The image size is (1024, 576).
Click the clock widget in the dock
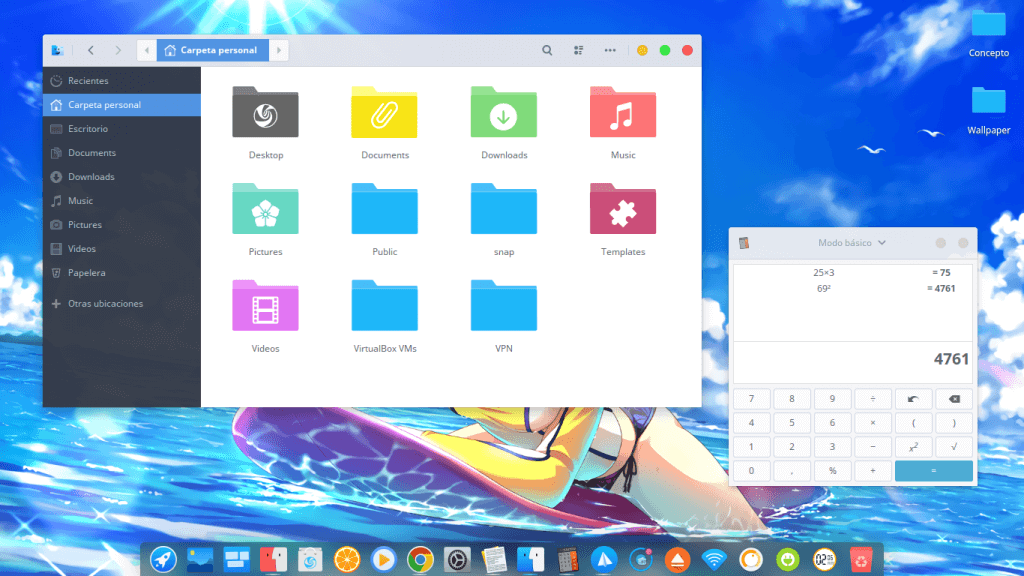[824, 560]
